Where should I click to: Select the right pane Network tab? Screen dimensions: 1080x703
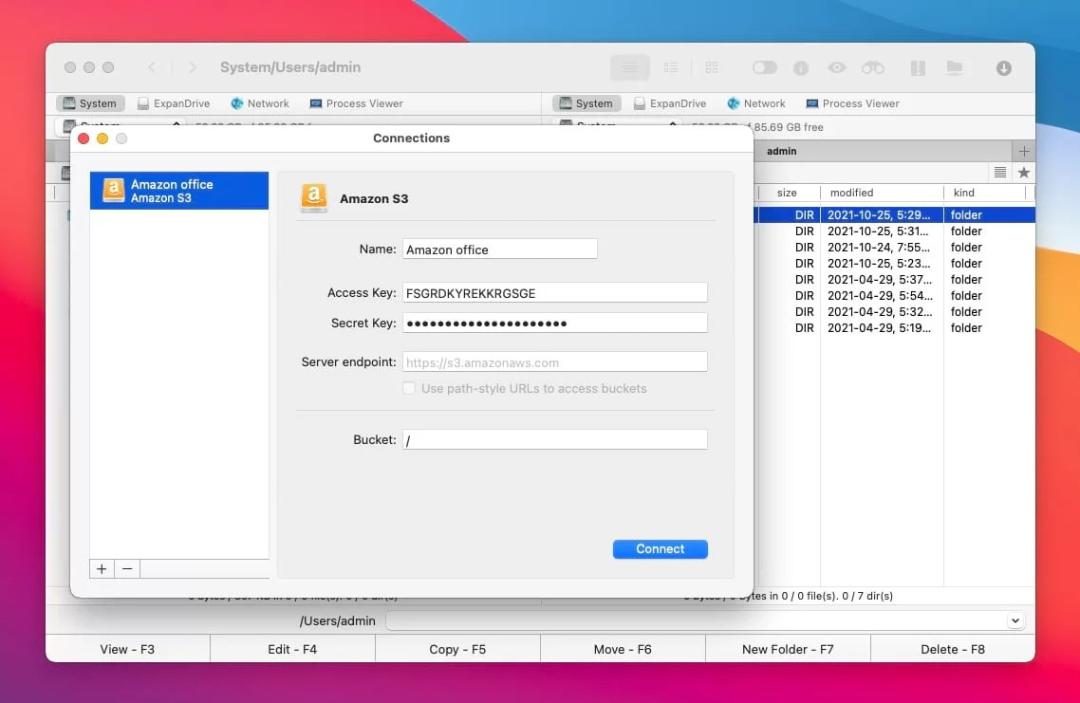point(756,103)
